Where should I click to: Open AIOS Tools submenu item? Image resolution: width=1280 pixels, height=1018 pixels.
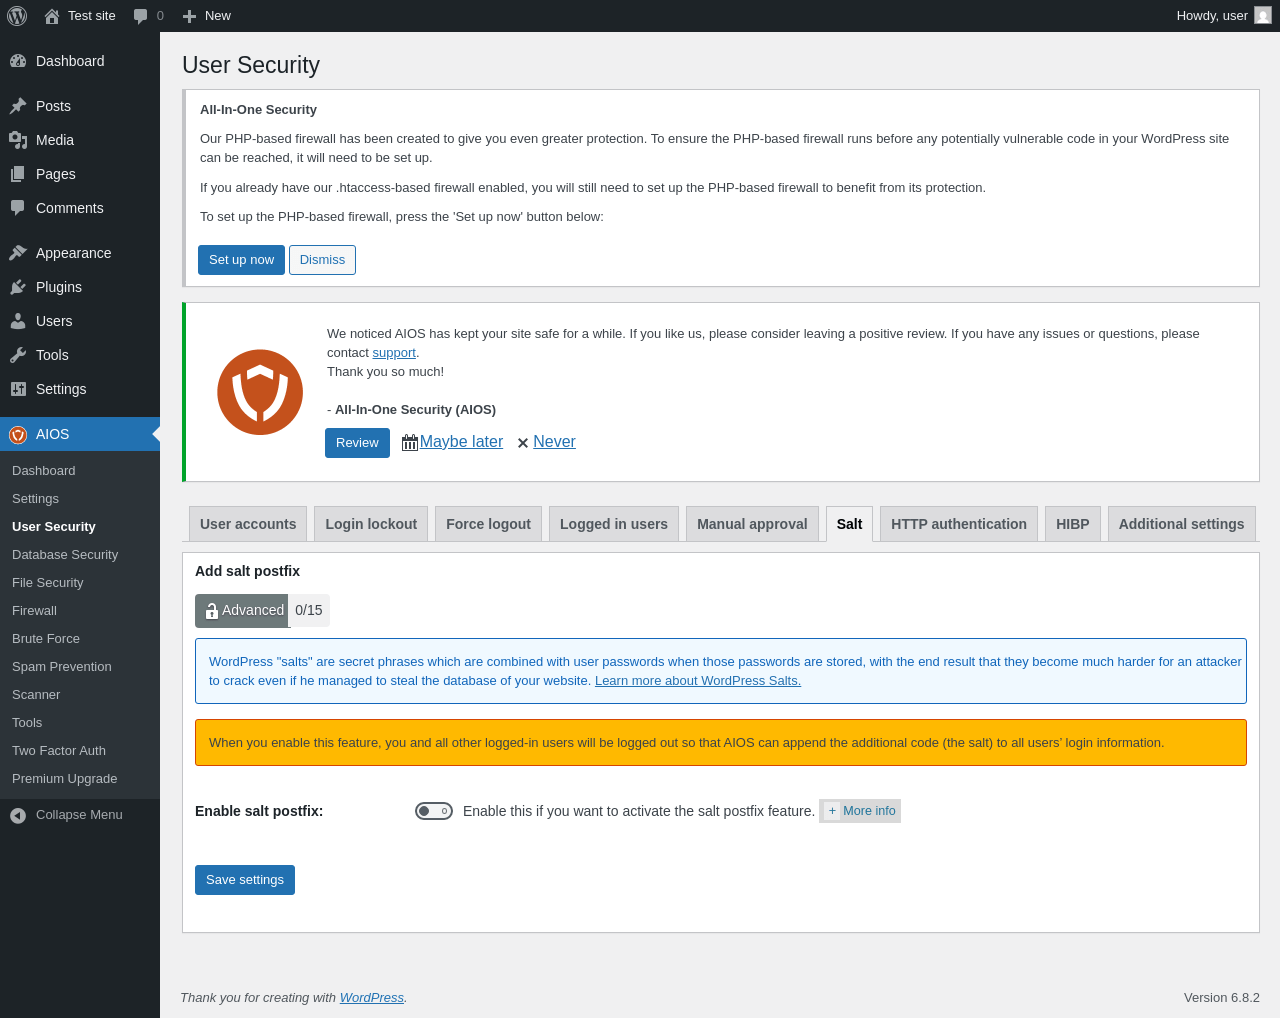click(80, 723)
